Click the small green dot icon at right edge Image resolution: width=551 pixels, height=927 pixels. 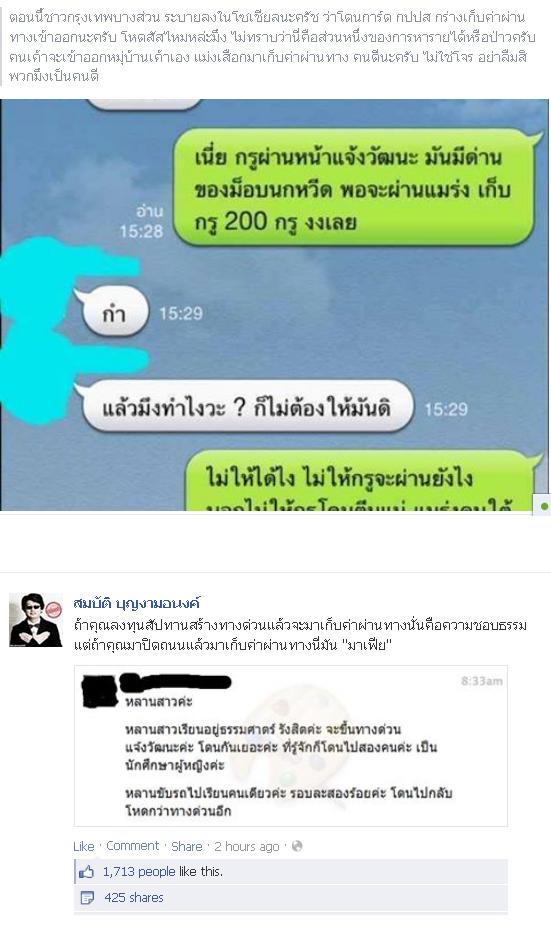click(544, 506)
